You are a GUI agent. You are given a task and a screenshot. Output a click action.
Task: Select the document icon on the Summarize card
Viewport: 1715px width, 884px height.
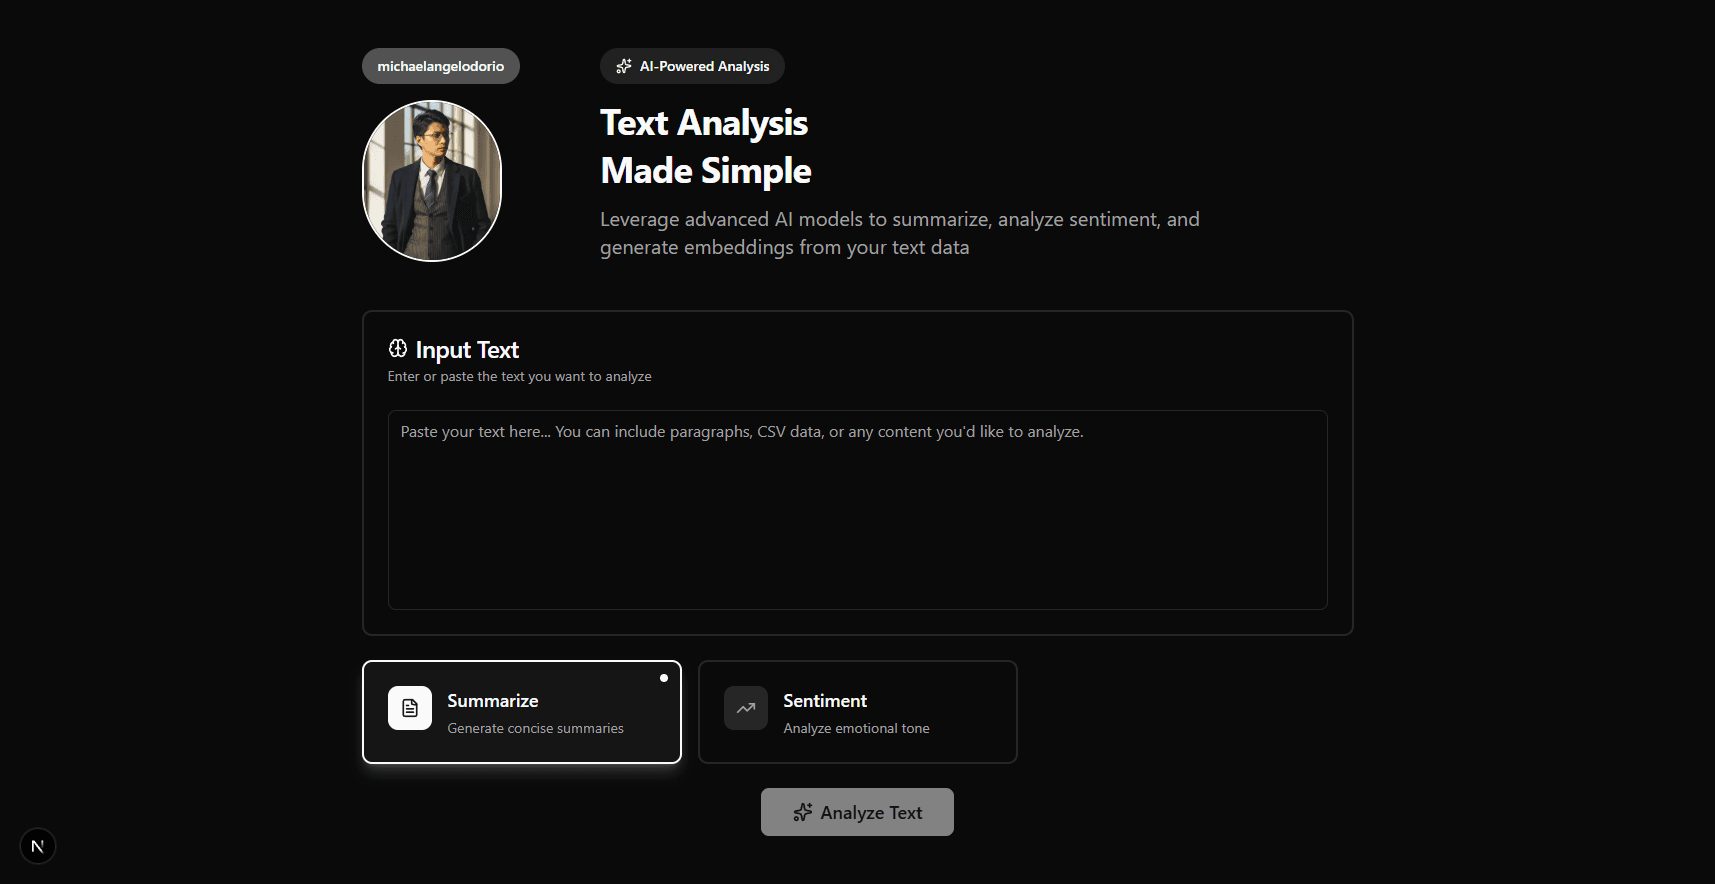point(409,707)
